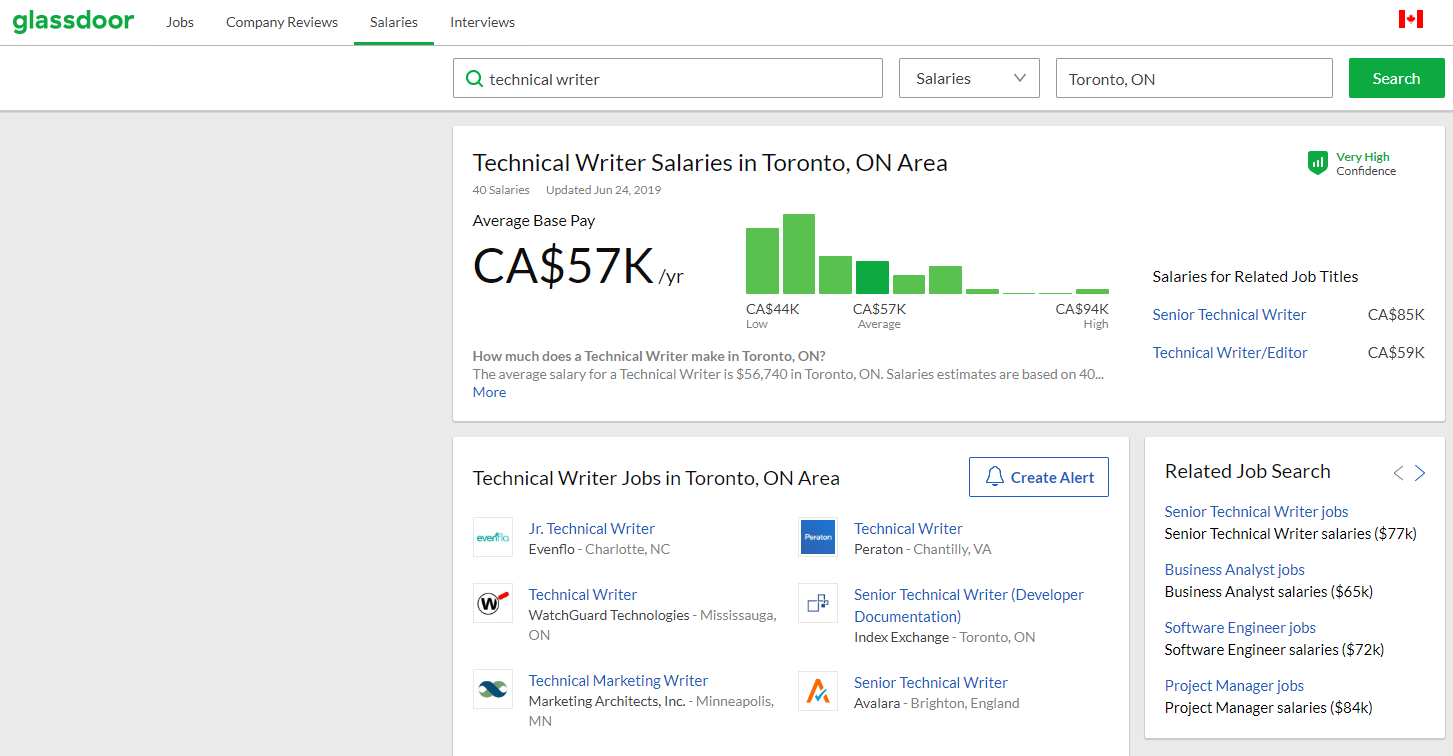Click the search magnifier icon in keyword field
Screen dimensions: 1453x756
[475, 79]
